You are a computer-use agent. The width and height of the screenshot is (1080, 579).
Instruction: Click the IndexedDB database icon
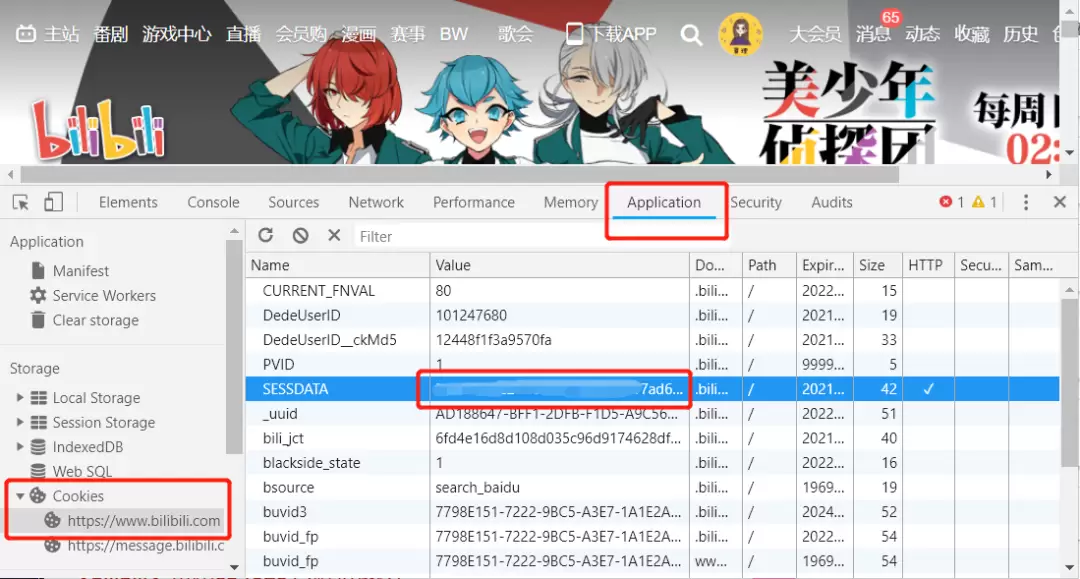click(x=39, y=447)
